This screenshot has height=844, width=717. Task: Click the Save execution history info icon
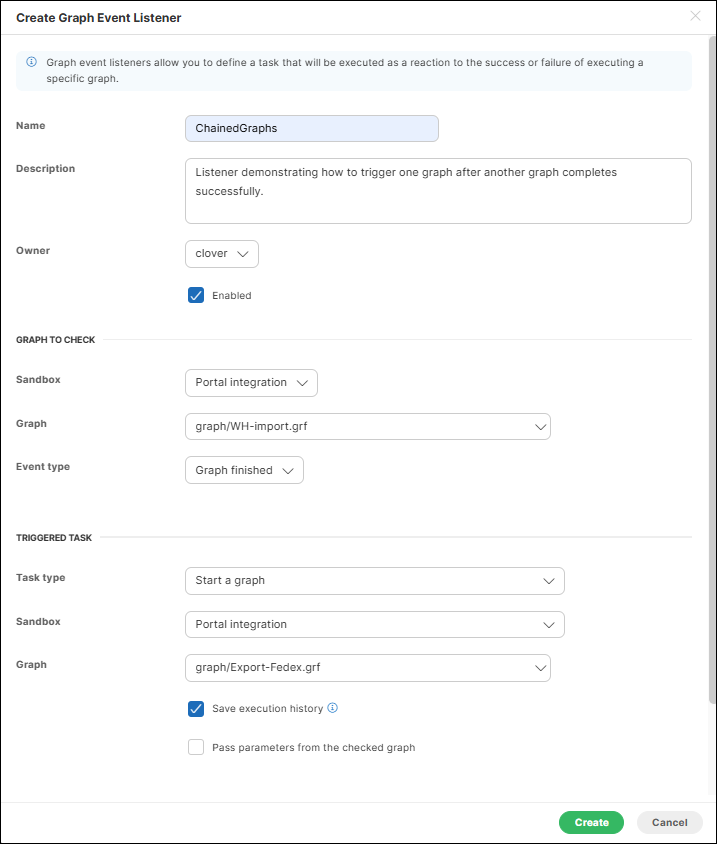pos(333,708)
